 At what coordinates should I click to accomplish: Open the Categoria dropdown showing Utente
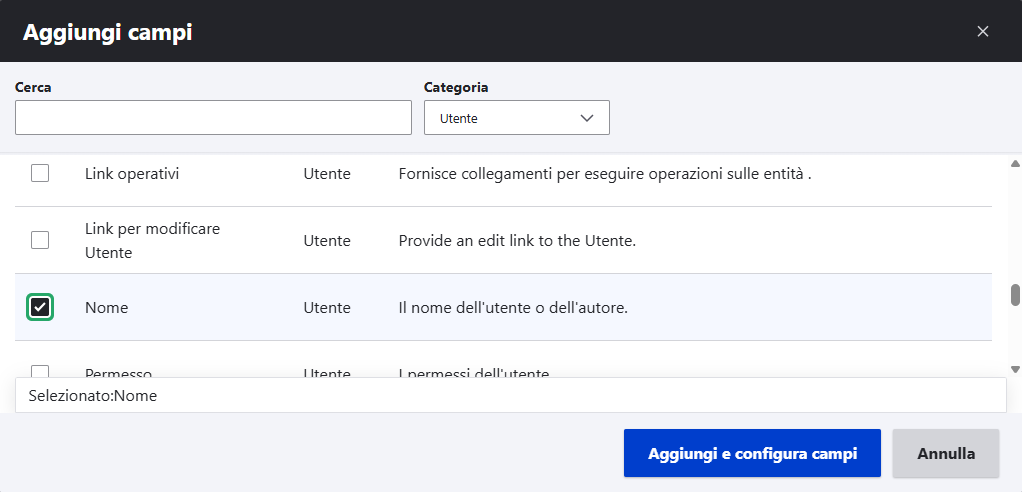(x=516, y=118)
